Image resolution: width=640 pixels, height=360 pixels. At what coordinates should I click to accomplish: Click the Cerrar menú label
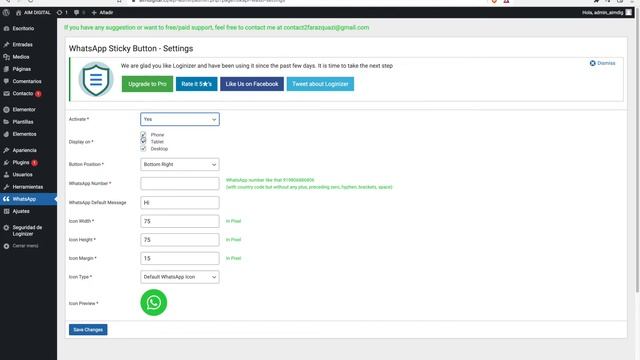pos(25,246)
